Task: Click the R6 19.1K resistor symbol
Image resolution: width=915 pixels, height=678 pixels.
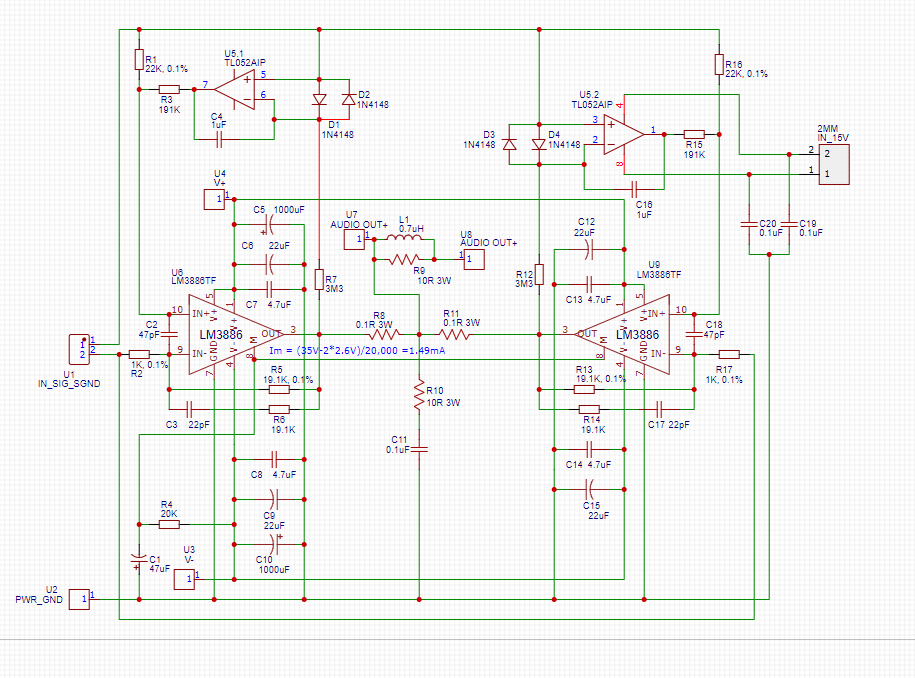Action: coord(279,409)
